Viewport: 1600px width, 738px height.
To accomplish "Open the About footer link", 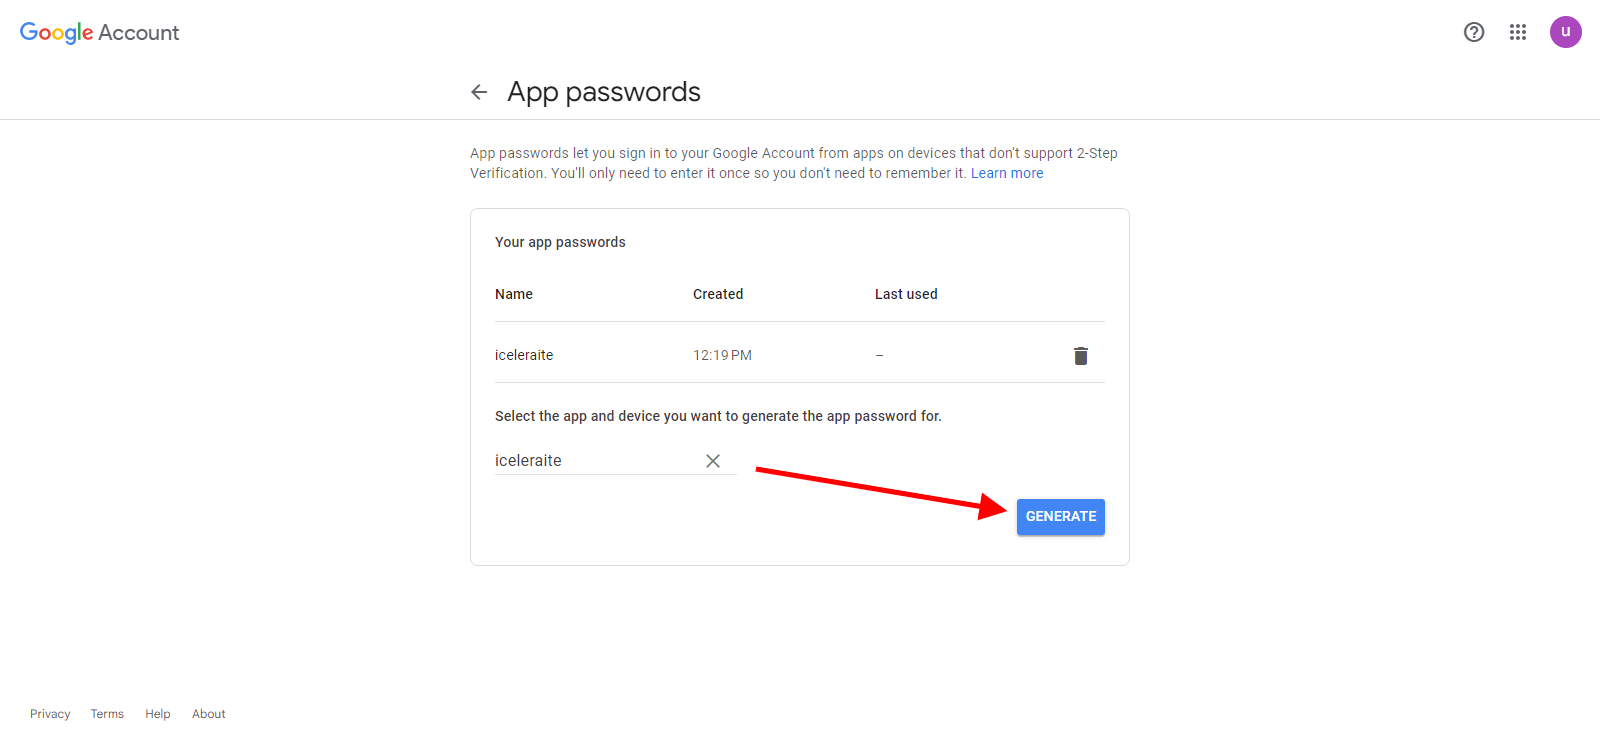I will [209, 714].
